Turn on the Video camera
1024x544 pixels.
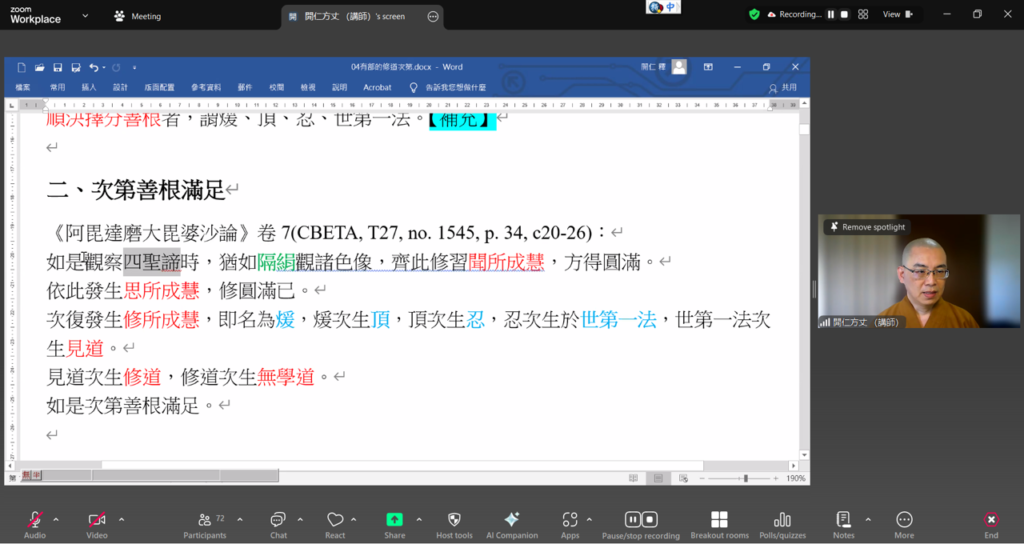97,519
